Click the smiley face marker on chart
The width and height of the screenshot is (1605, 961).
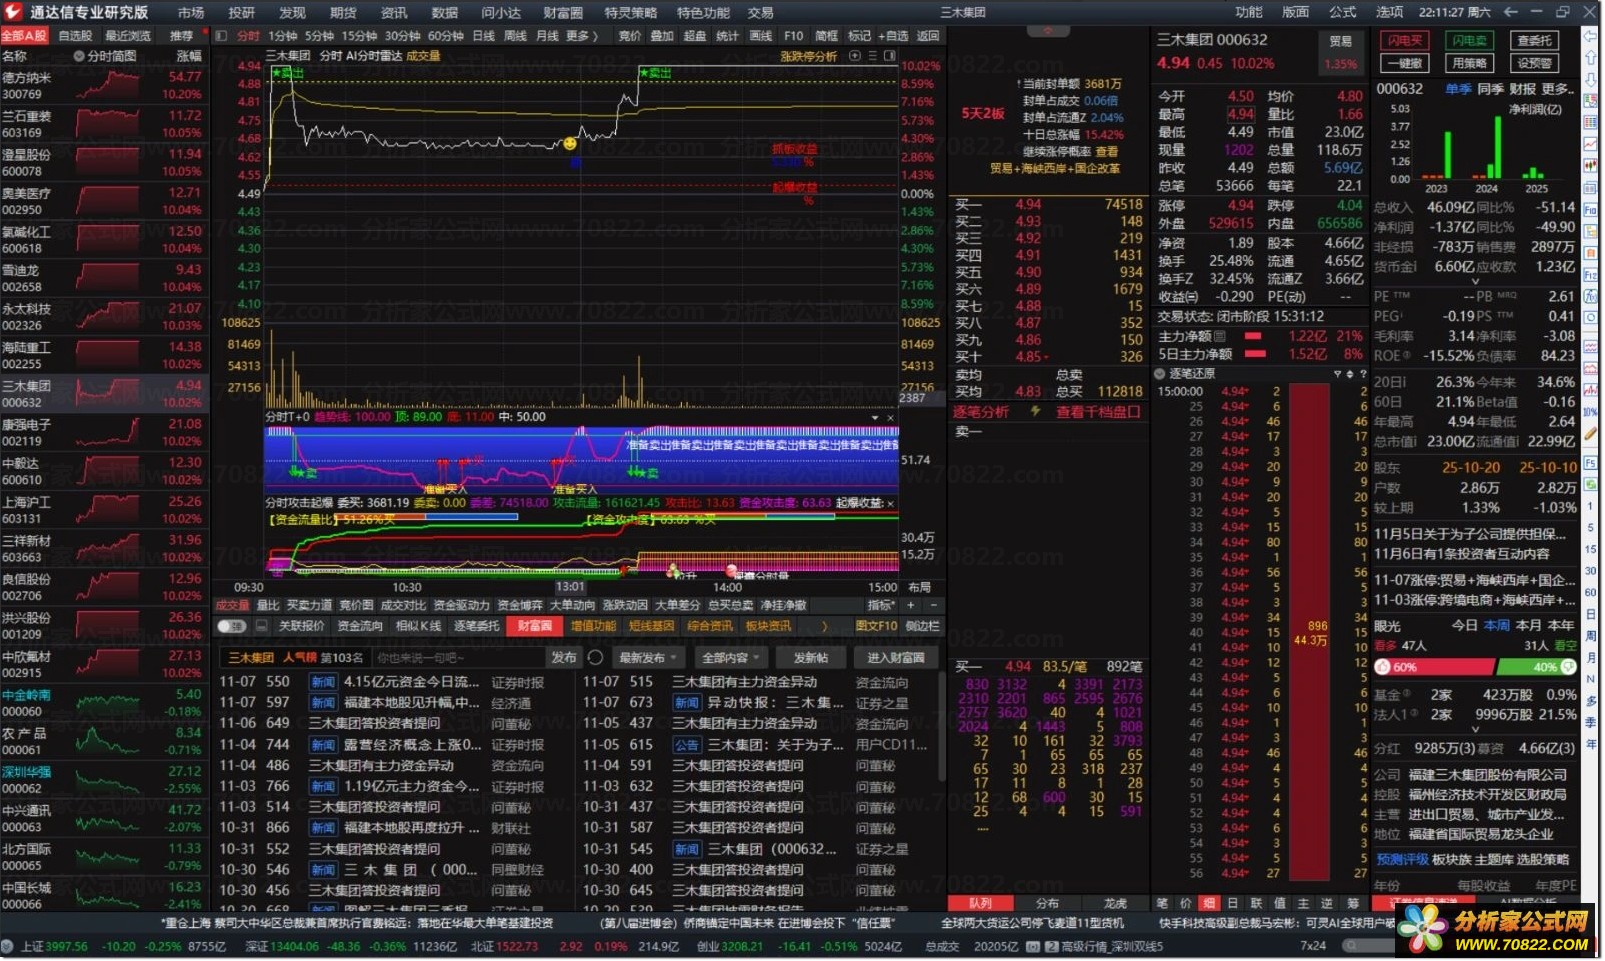(570, 144)
